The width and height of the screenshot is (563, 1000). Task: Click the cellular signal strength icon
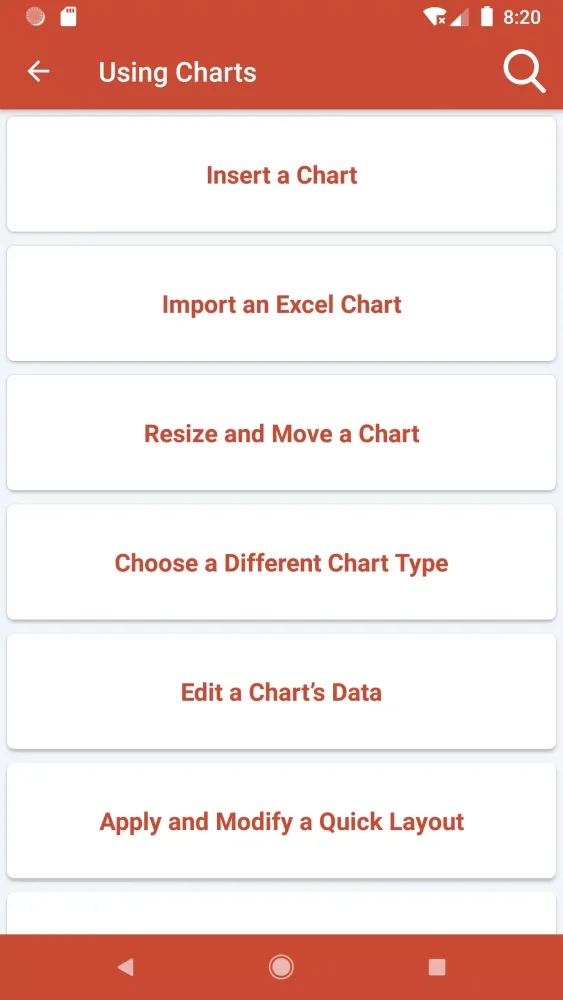459,17
